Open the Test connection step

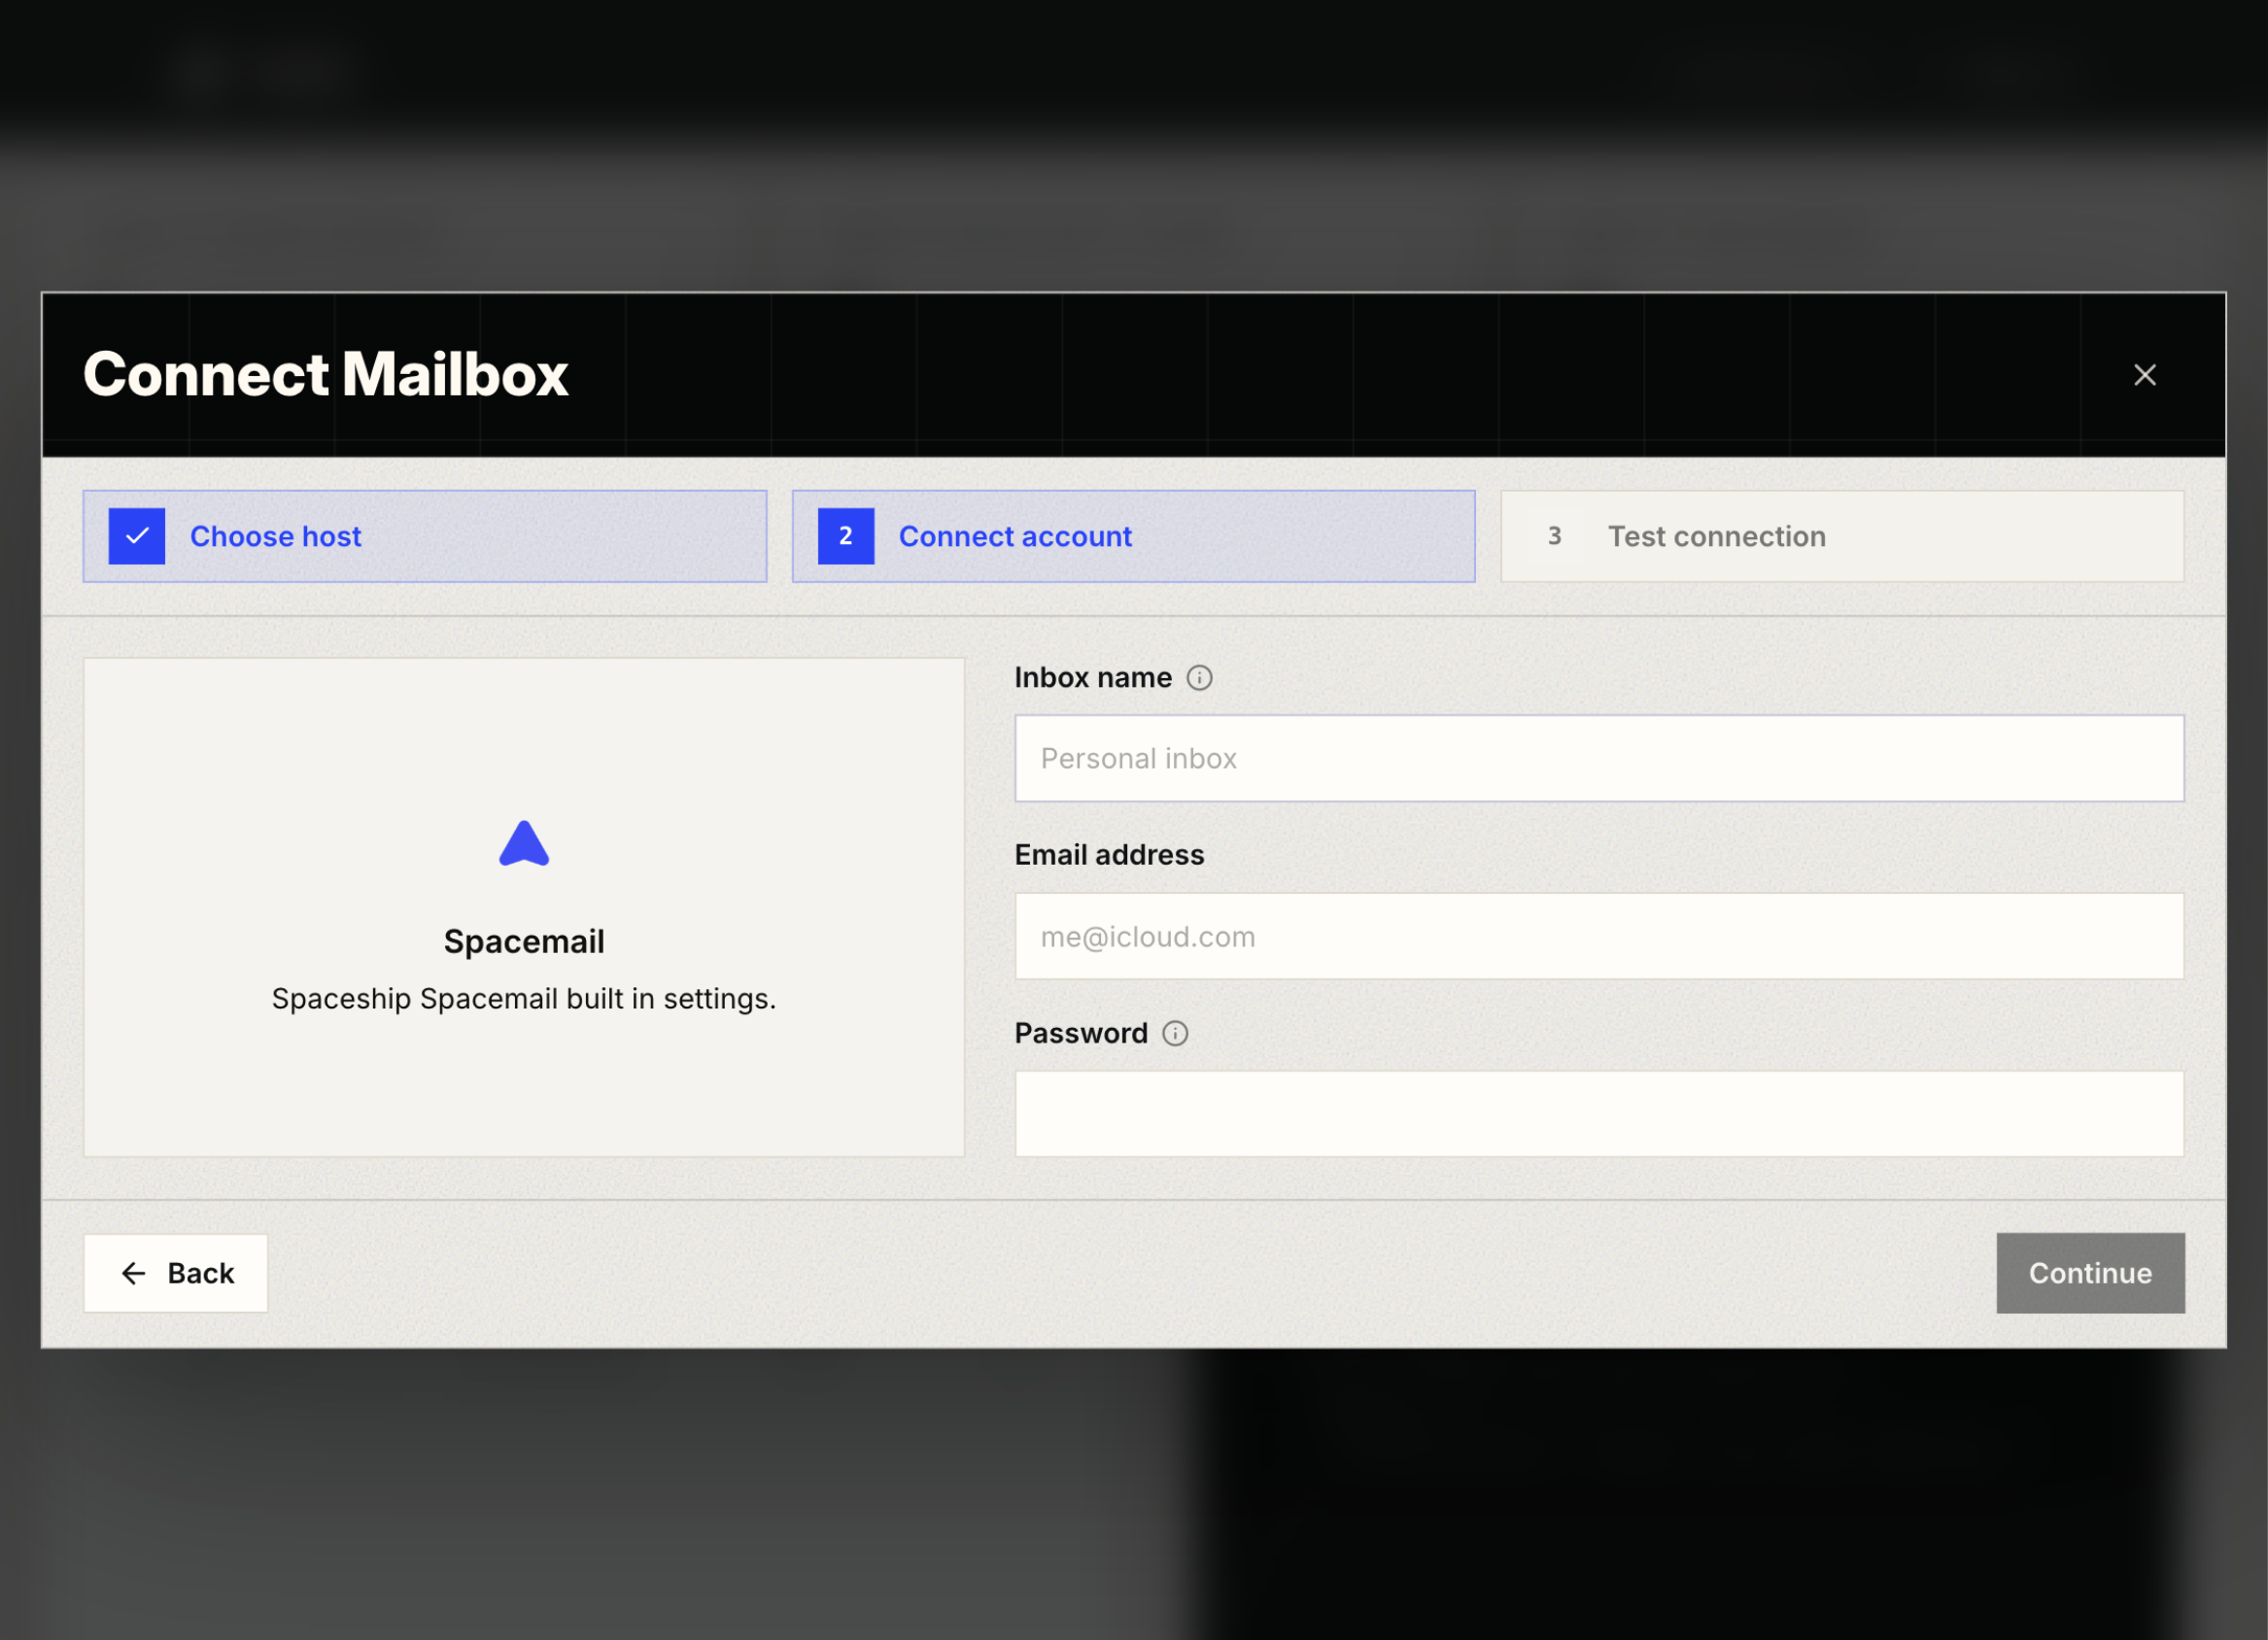coord(1842,536)
